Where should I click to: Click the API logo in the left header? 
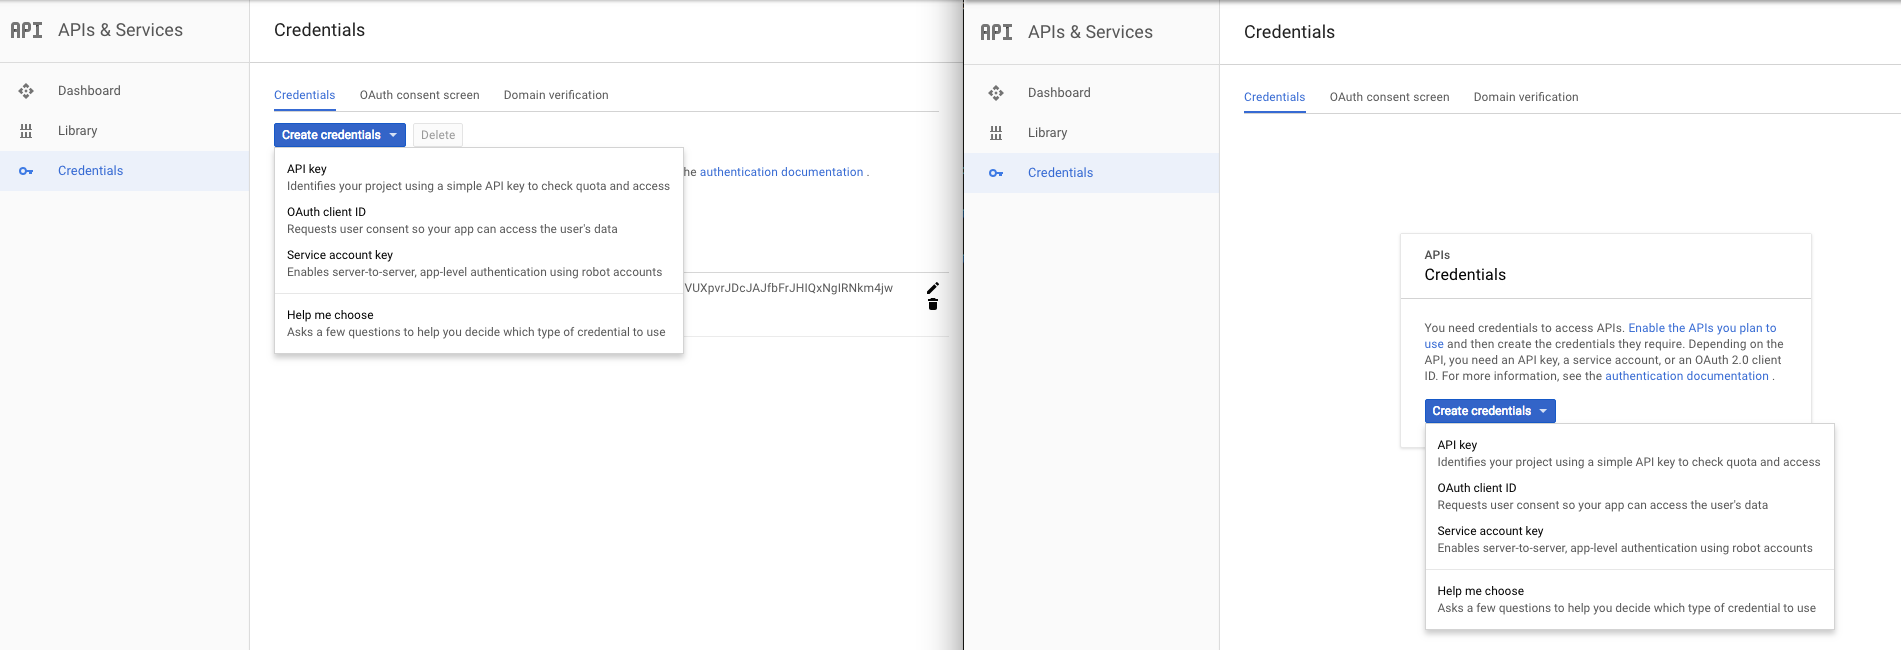click(x=26, y=30)
